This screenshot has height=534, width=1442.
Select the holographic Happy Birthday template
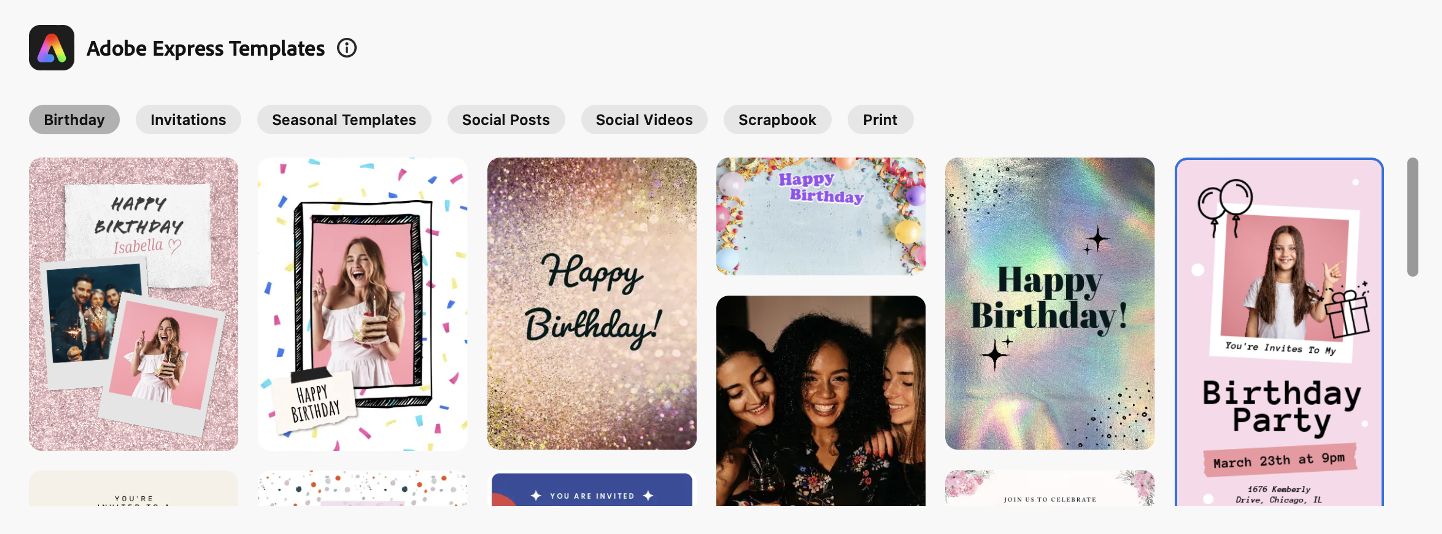[1050, 304]
